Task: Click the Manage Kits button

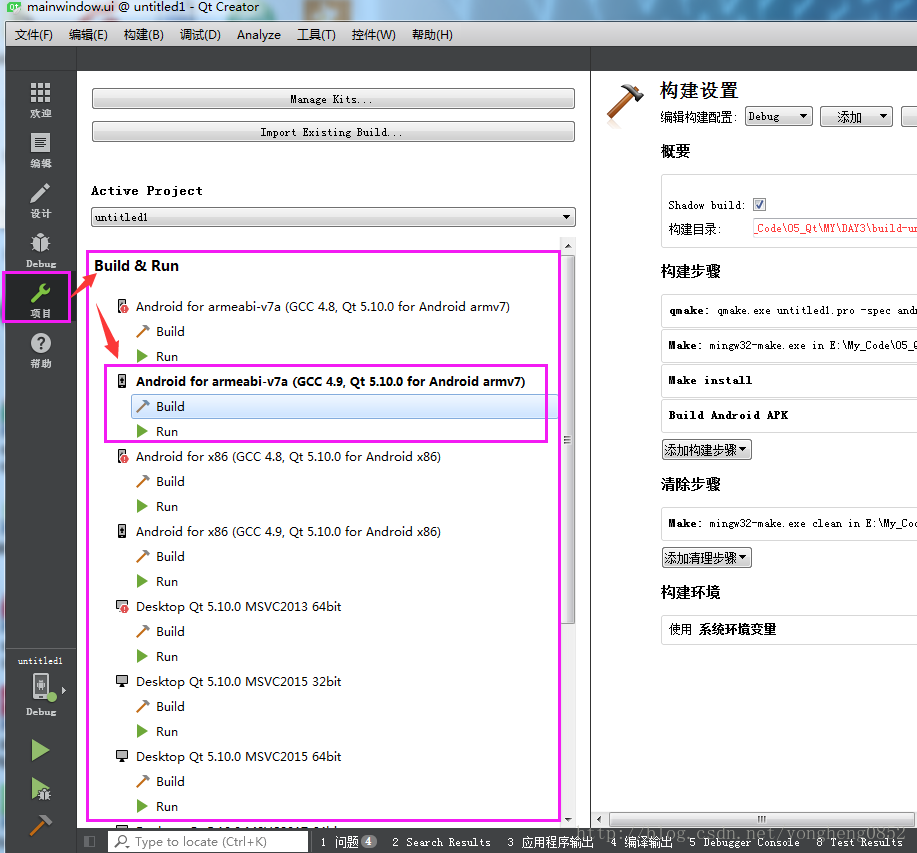Action: 333,99
